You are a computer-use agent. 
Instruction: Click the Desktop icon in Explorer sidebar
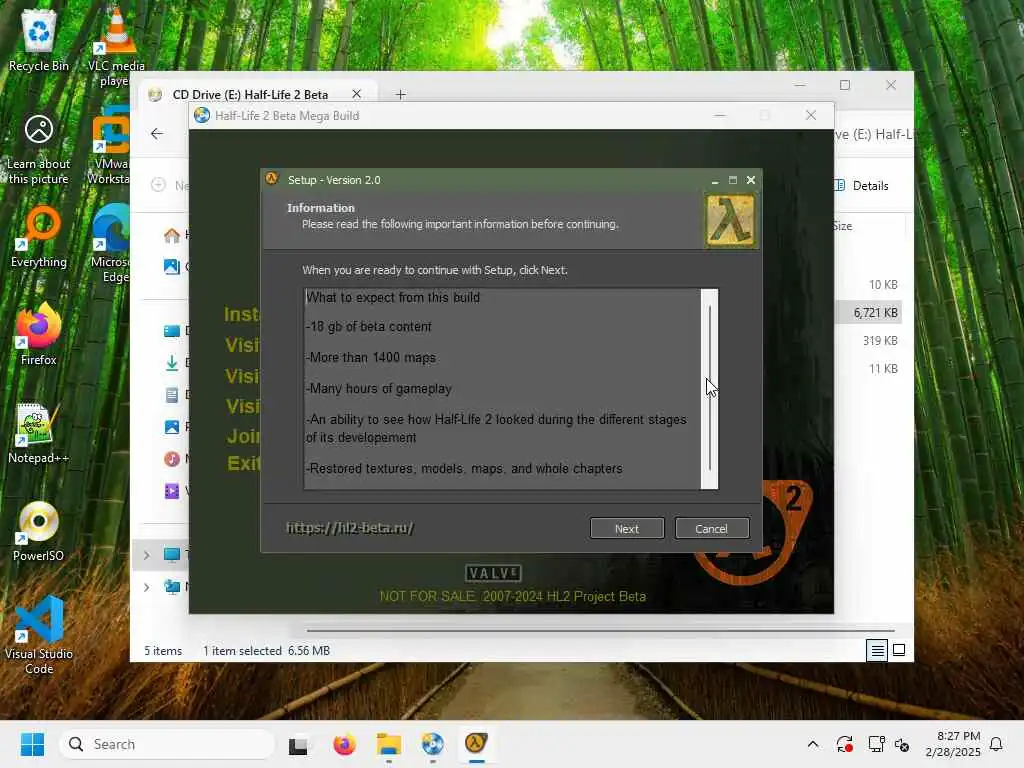coord(172,331)
